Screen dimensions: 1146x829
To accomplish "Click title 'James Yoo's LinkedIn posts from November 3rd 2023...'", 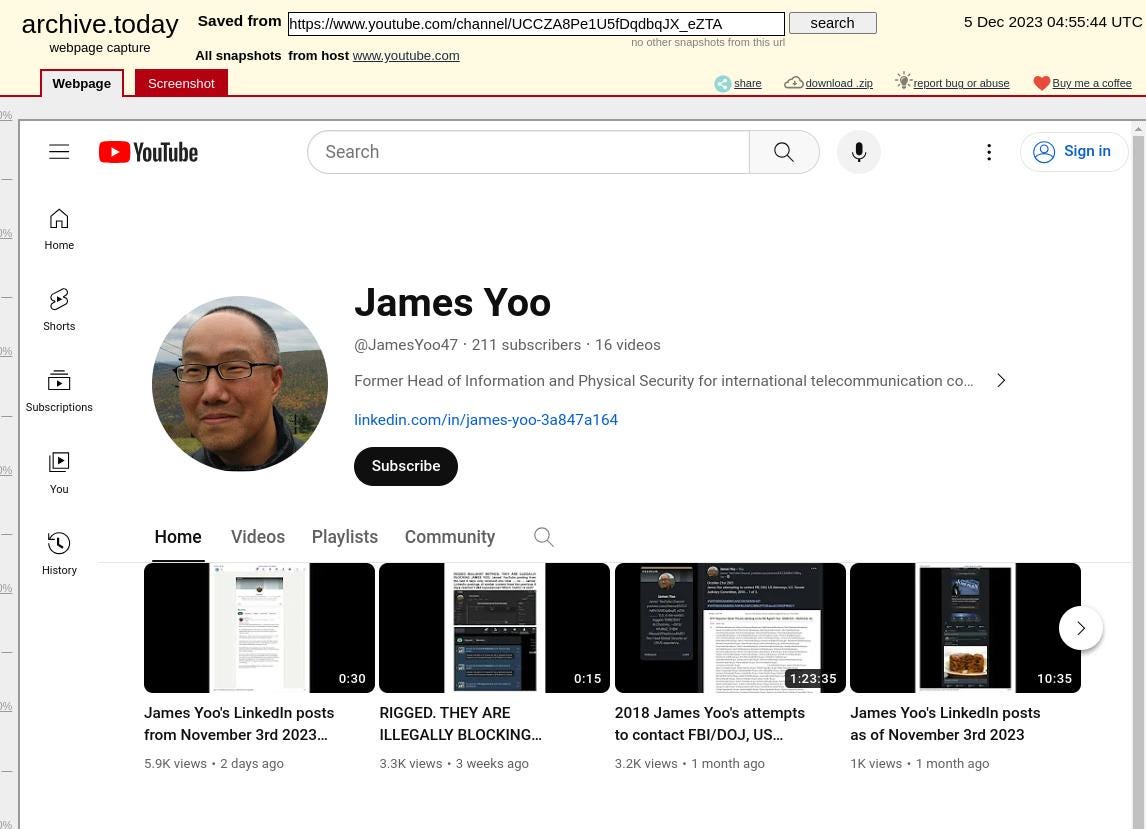I will coord(239,724).
